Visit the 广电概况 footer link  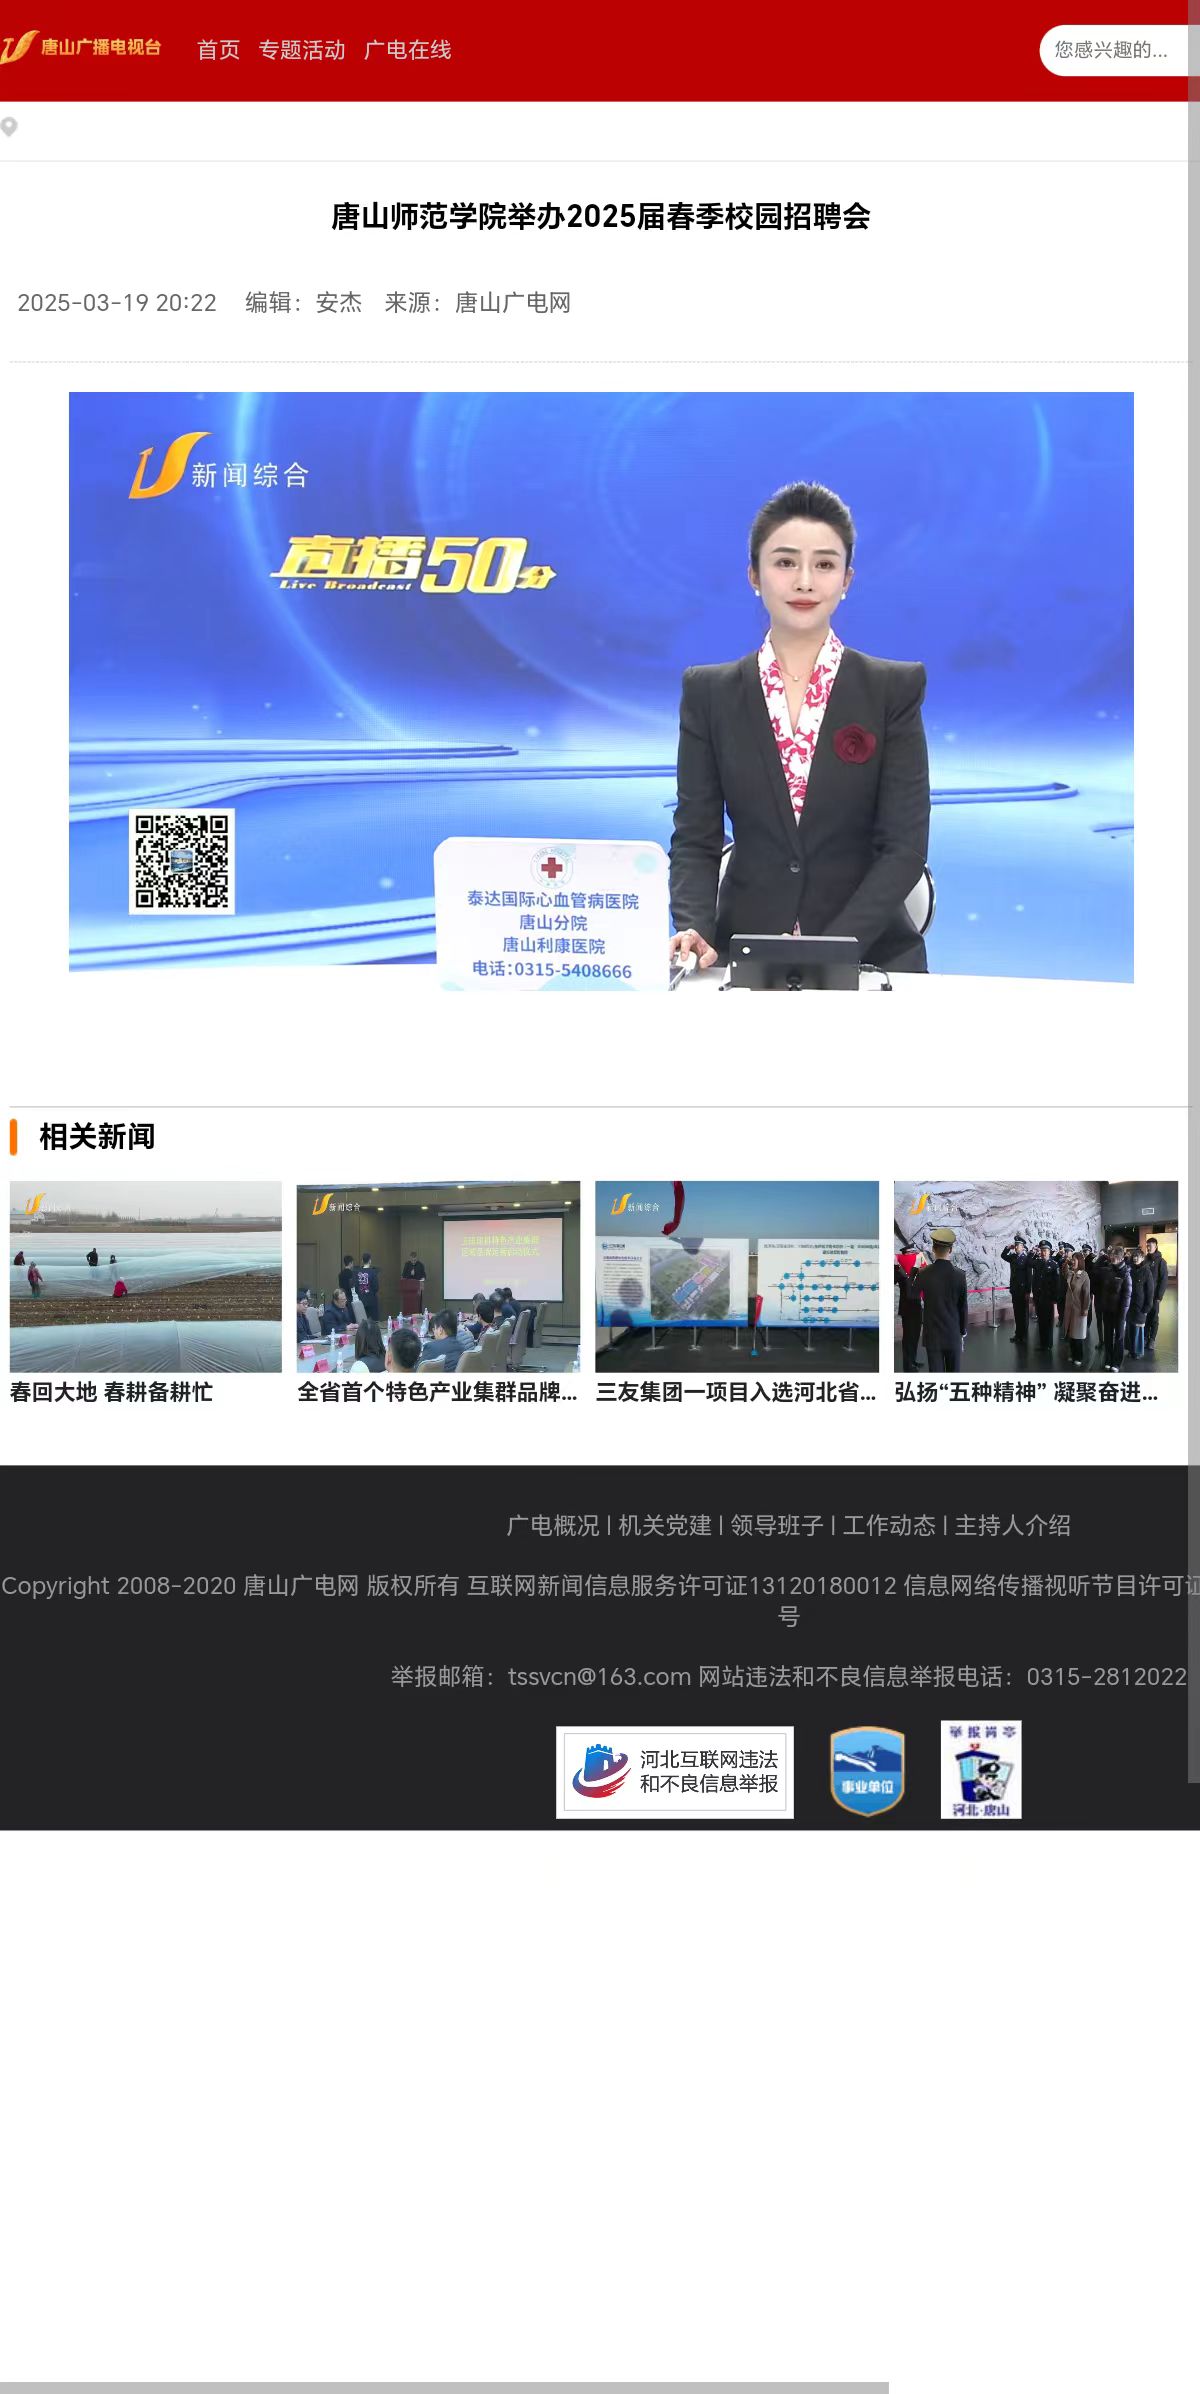pyautogui.click(x=552, y=1525)
